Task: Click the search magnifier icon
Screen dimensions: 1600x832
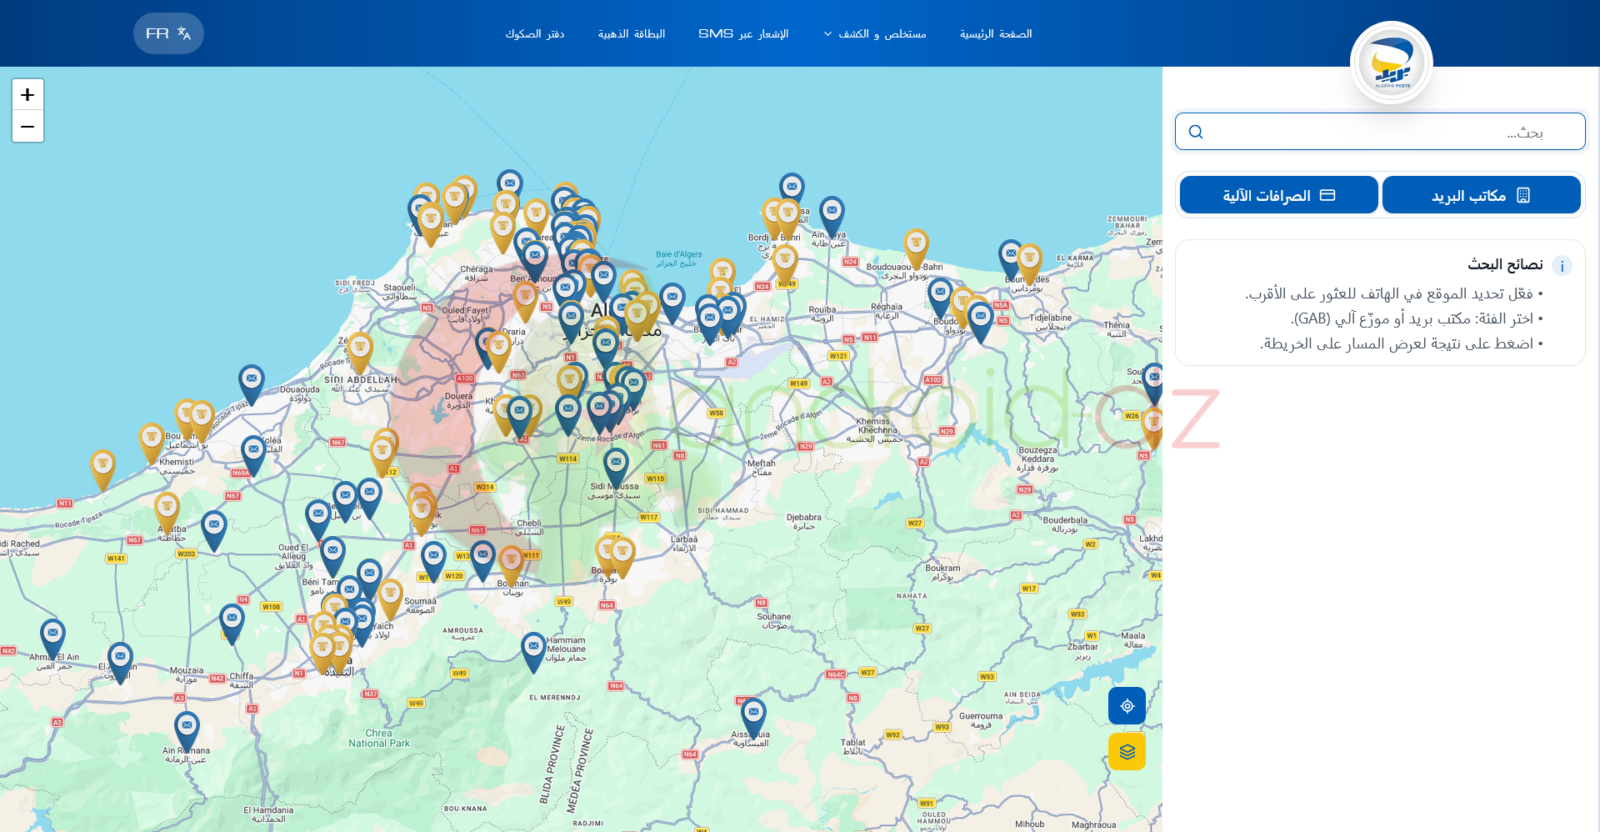Action: pos(1196,132)
